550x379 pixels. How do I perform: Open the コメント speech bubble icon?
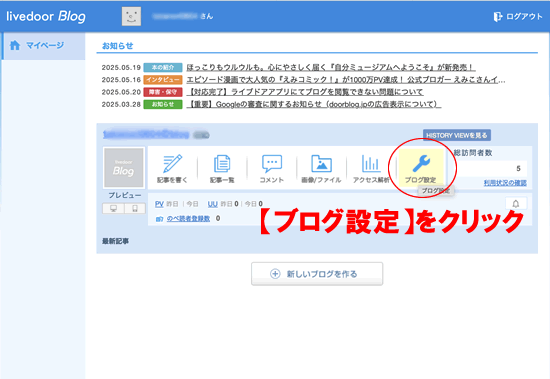click(x=271, y=164)
